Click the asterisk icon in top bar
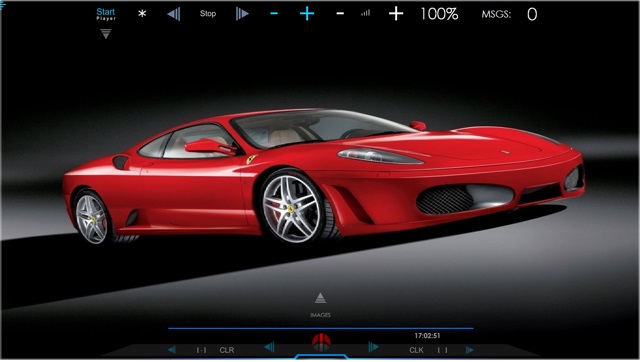The width and height of the screenshot is (640, 362). tap(142, 14)
